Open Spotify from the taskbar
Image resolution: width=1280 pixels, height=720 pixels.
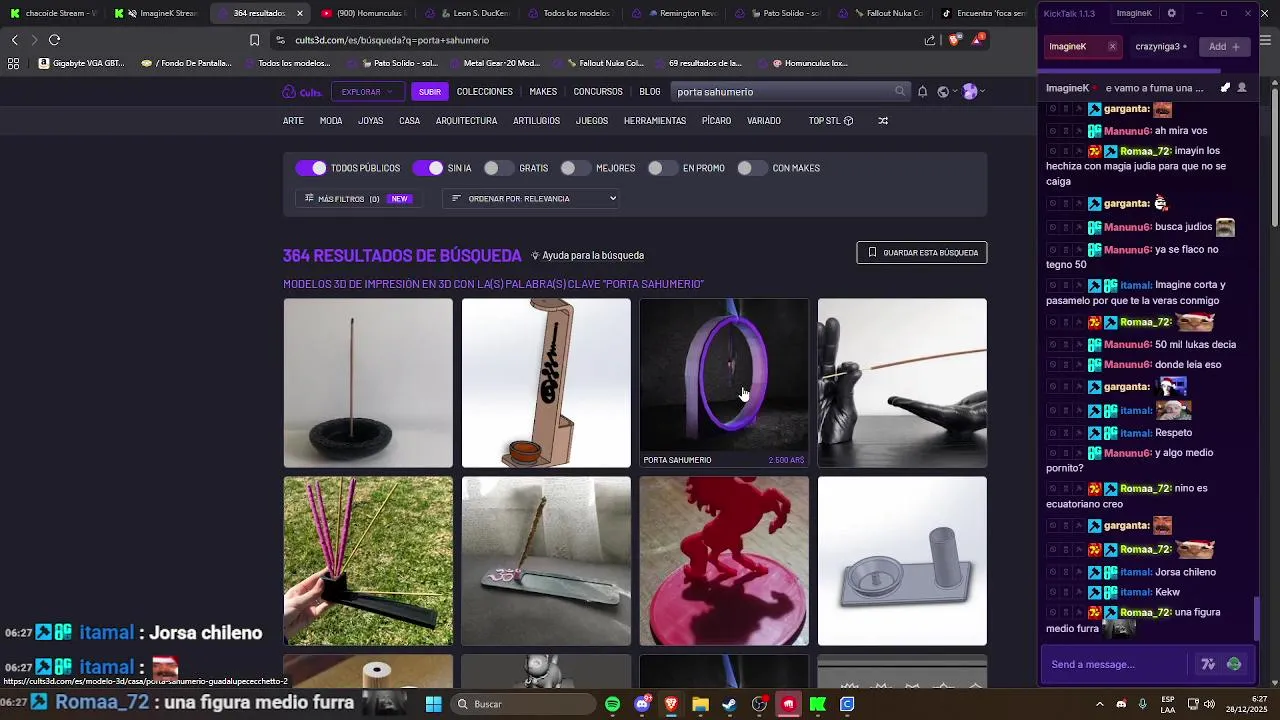pyautogui.click(x=613, y=704)
